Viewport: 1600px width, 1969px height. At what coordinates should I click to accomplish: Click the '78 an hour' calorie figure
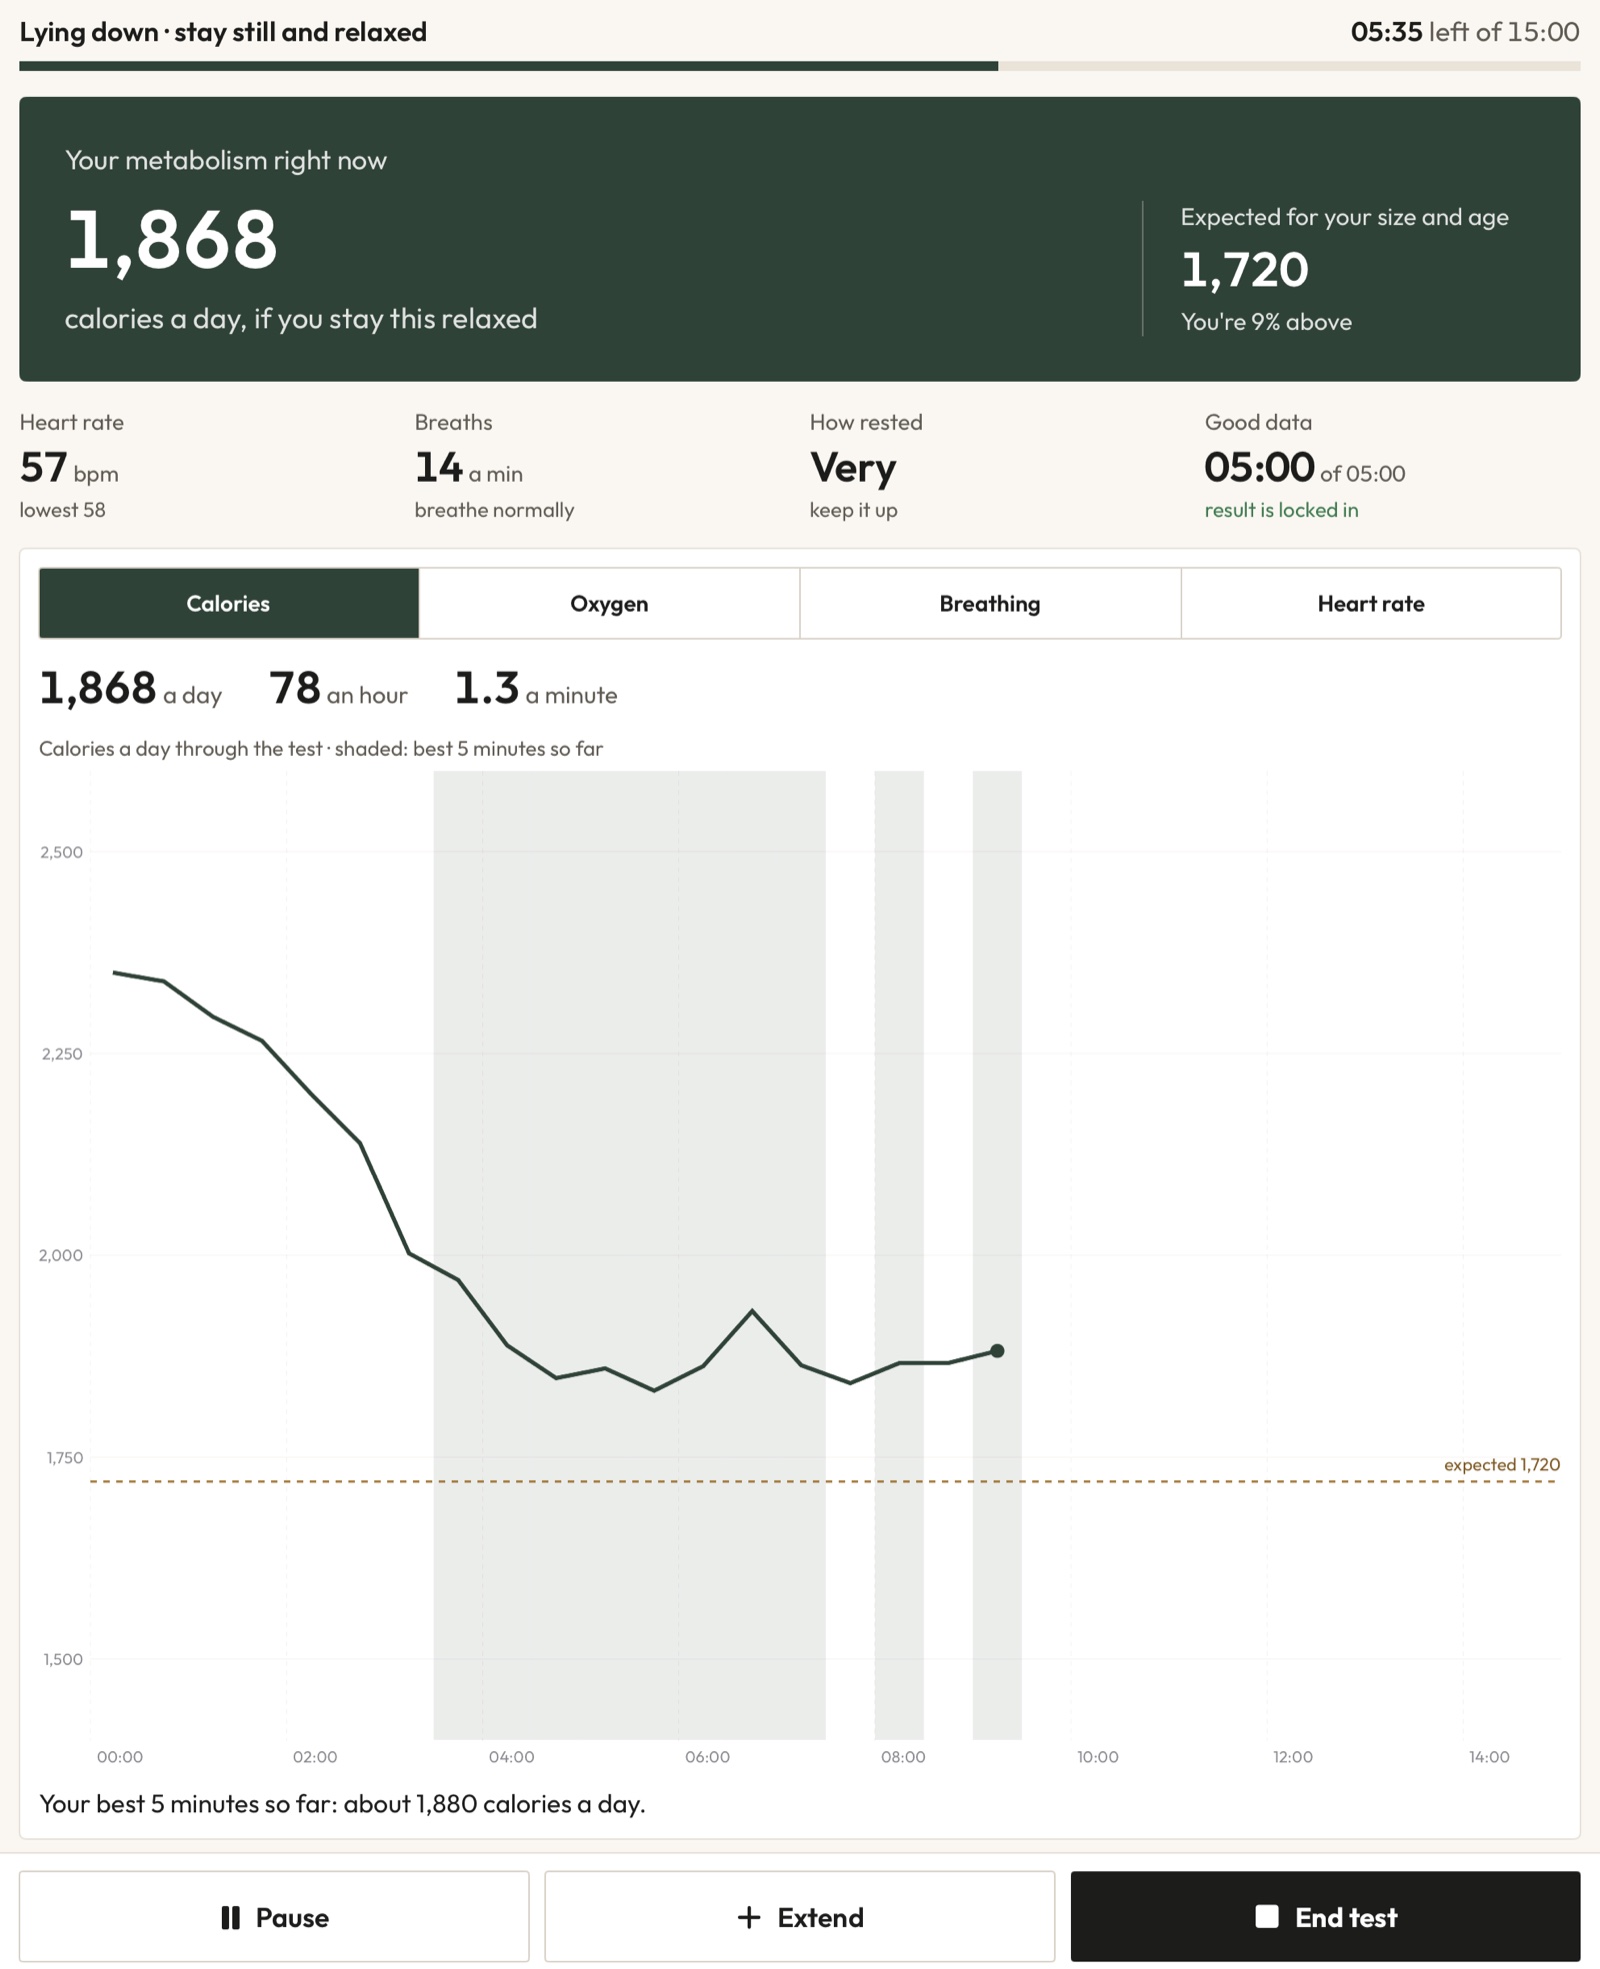(338, 689)
